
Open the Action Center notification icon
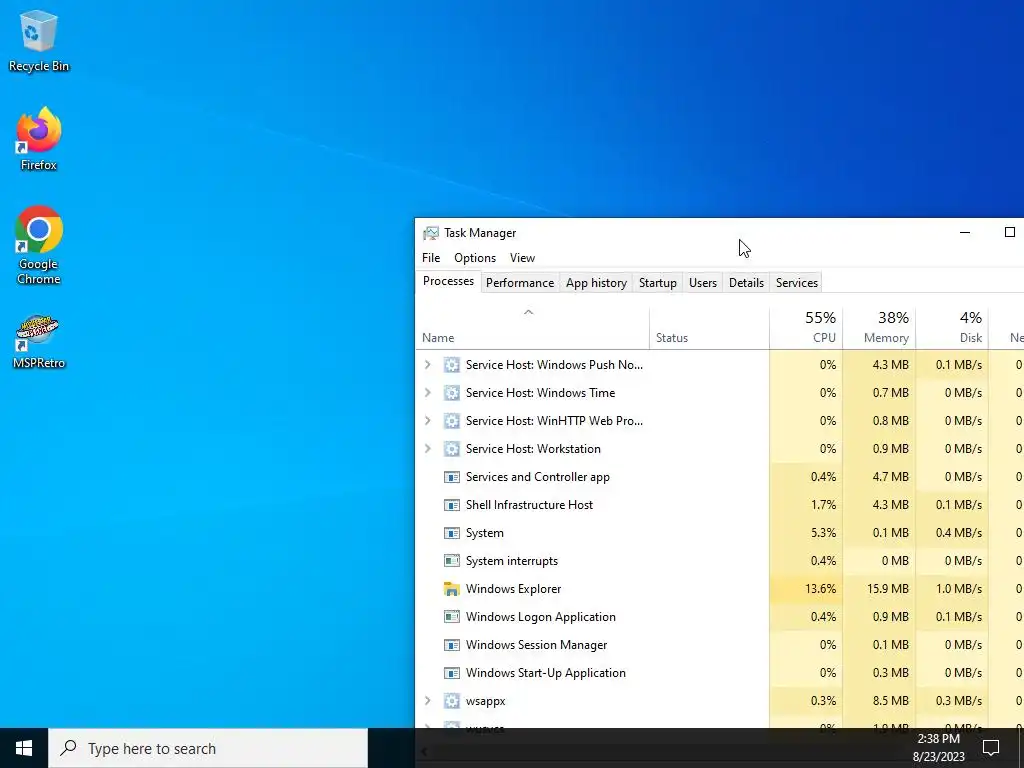click(x=991, y=748)
